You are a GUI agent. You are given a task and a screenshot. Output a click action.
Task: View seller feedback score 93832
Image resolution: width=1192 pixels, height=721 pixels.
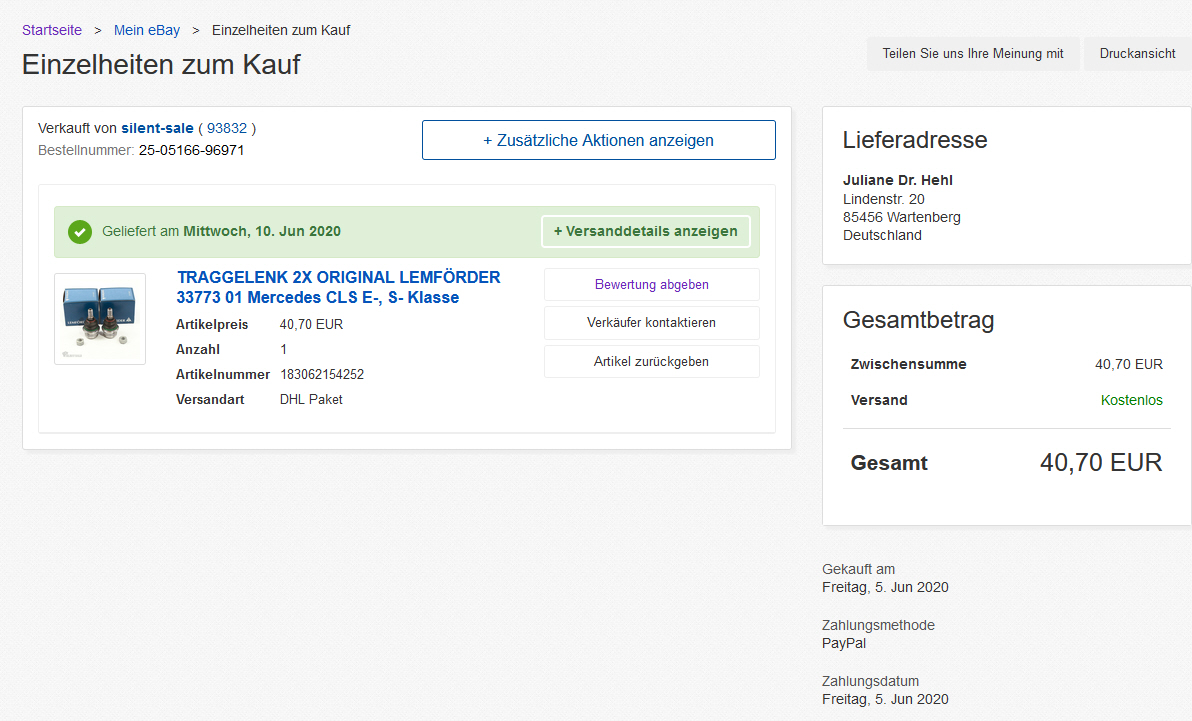pos(227,128)
